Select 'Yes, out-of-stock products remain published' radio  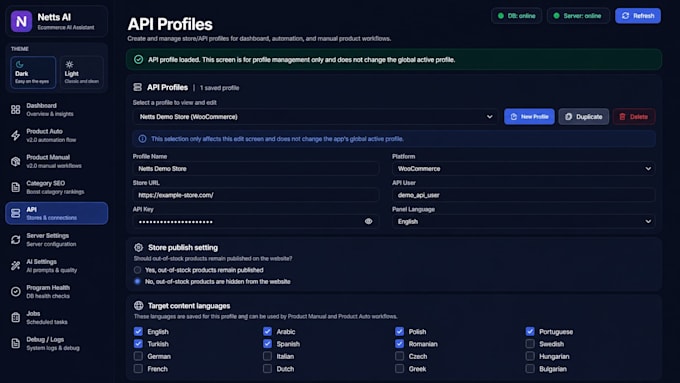(137, 270)
